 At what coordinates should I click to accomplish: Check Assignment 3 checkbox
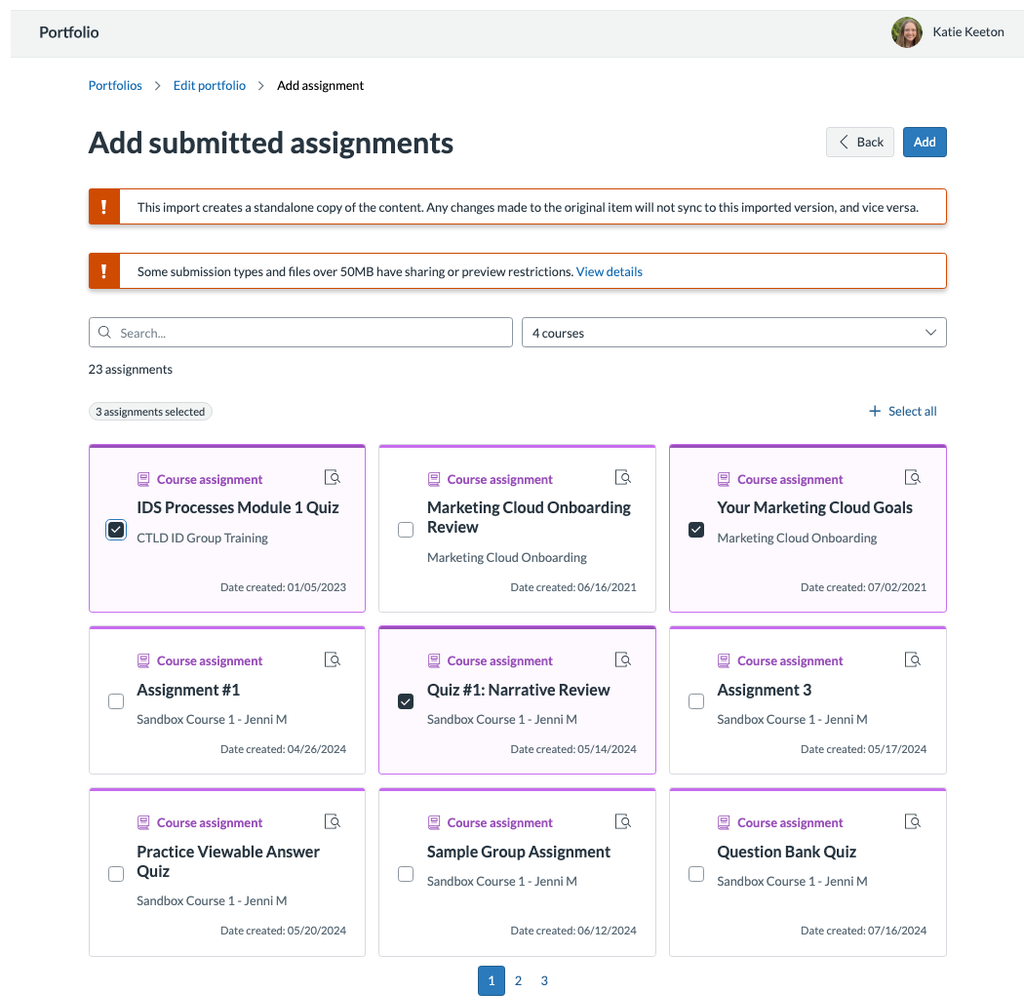pos(696,702)
